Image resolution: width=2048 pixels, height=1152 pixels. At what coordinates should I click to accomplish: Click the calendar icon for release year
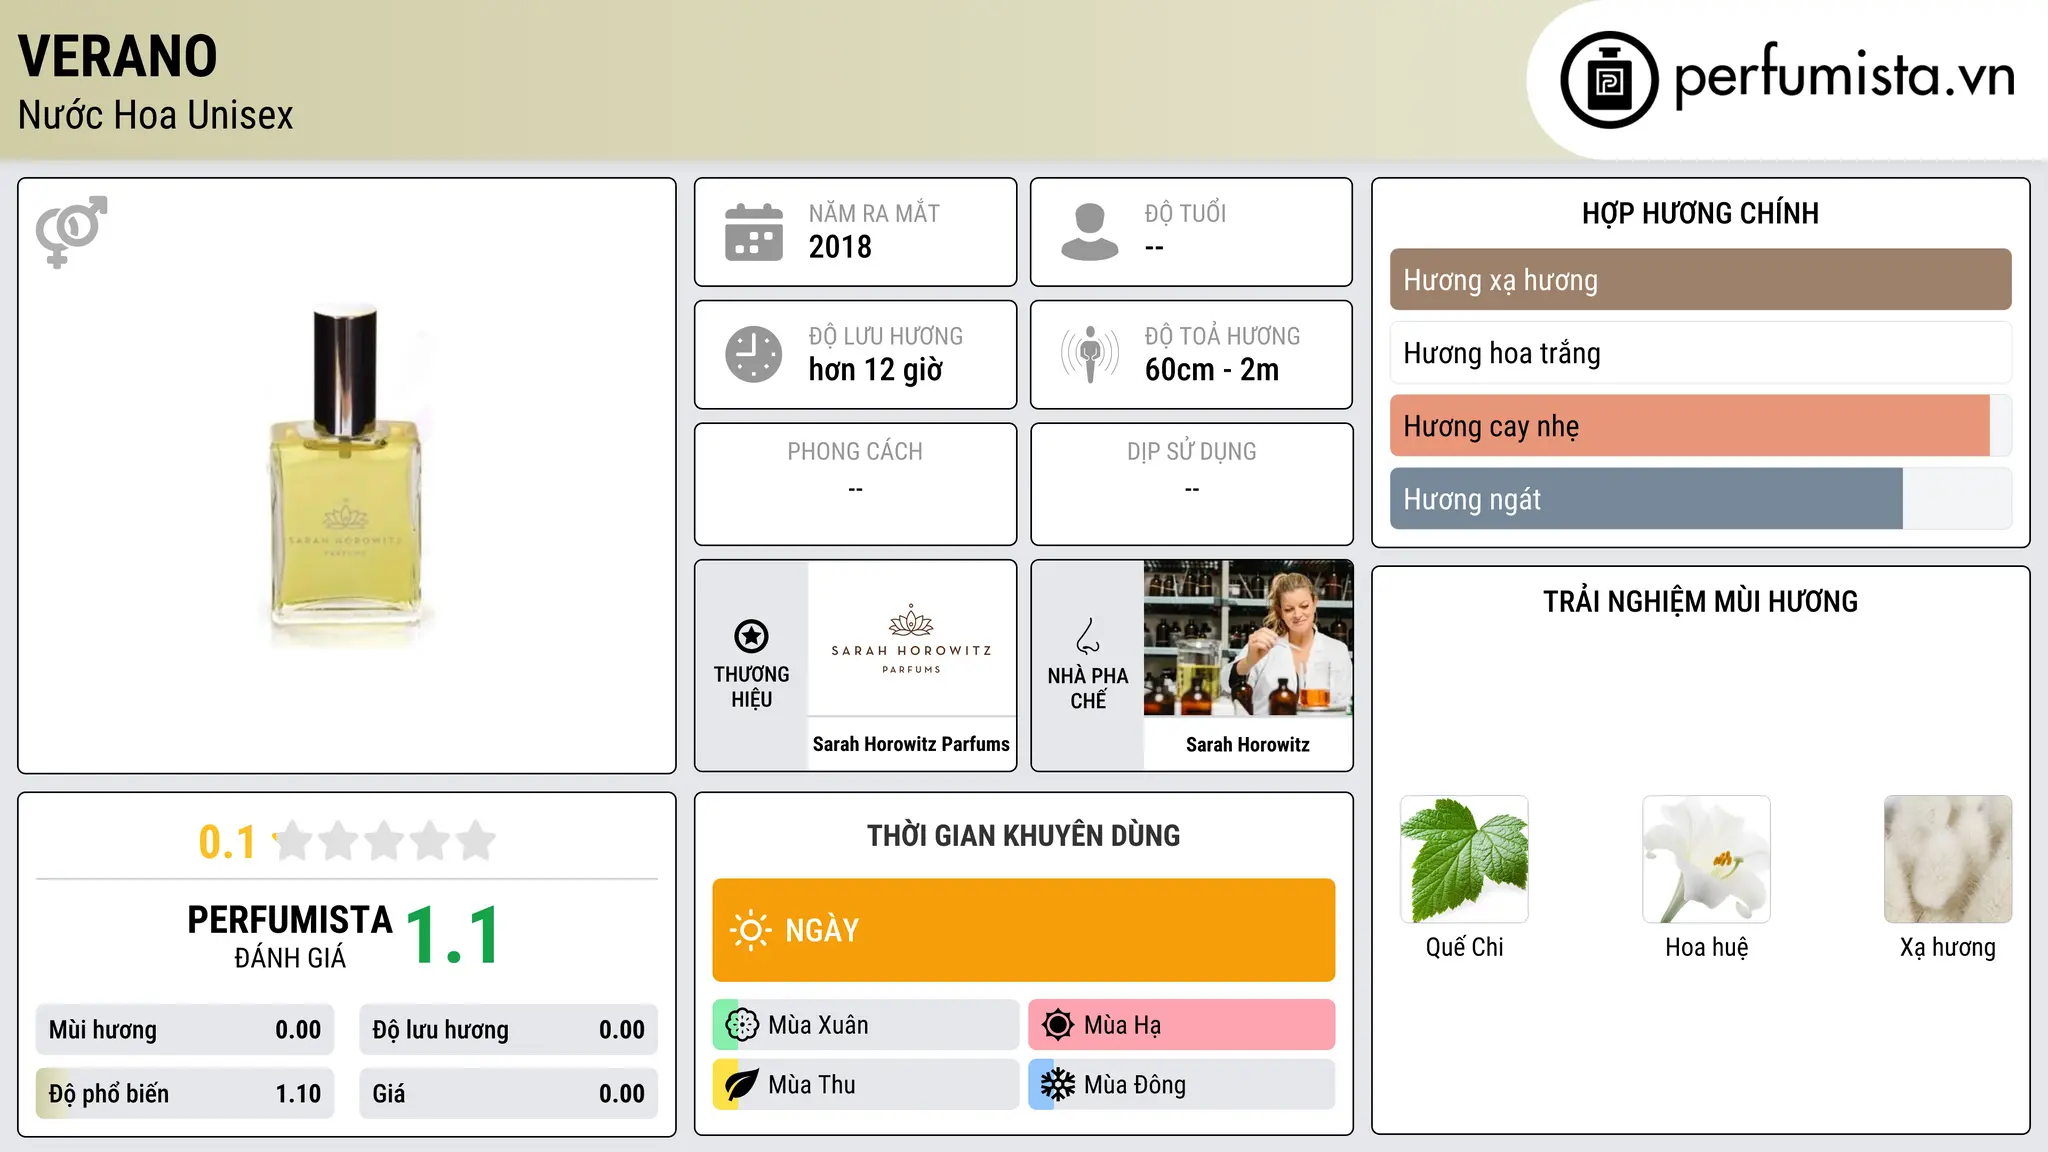point(754,232)
